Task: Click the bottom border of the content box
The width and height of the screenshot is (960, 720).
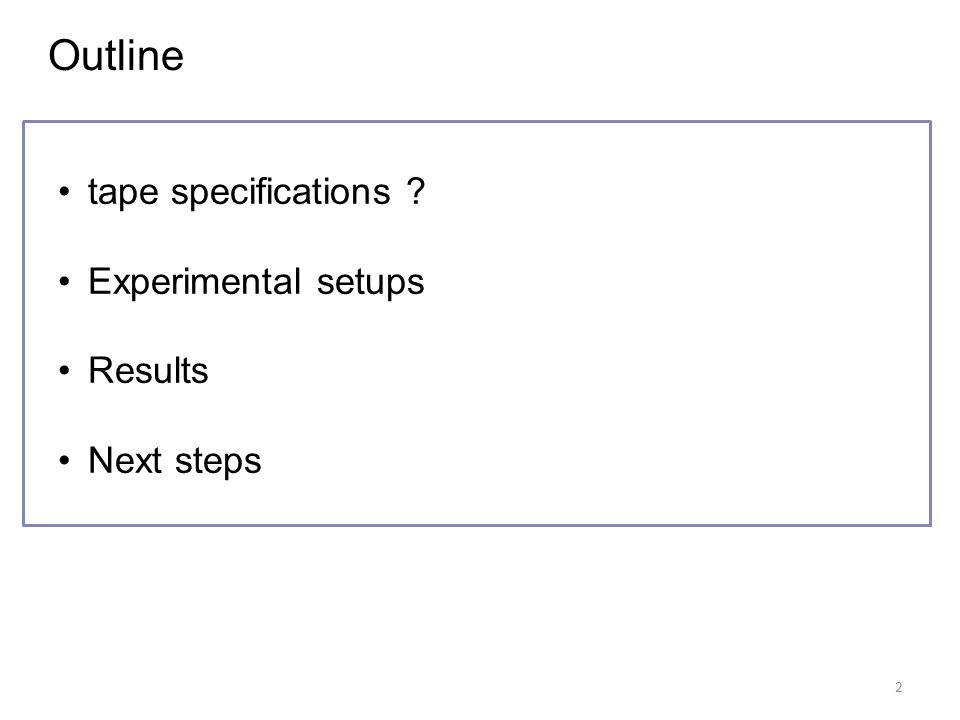Action: (x=477, y=525)
